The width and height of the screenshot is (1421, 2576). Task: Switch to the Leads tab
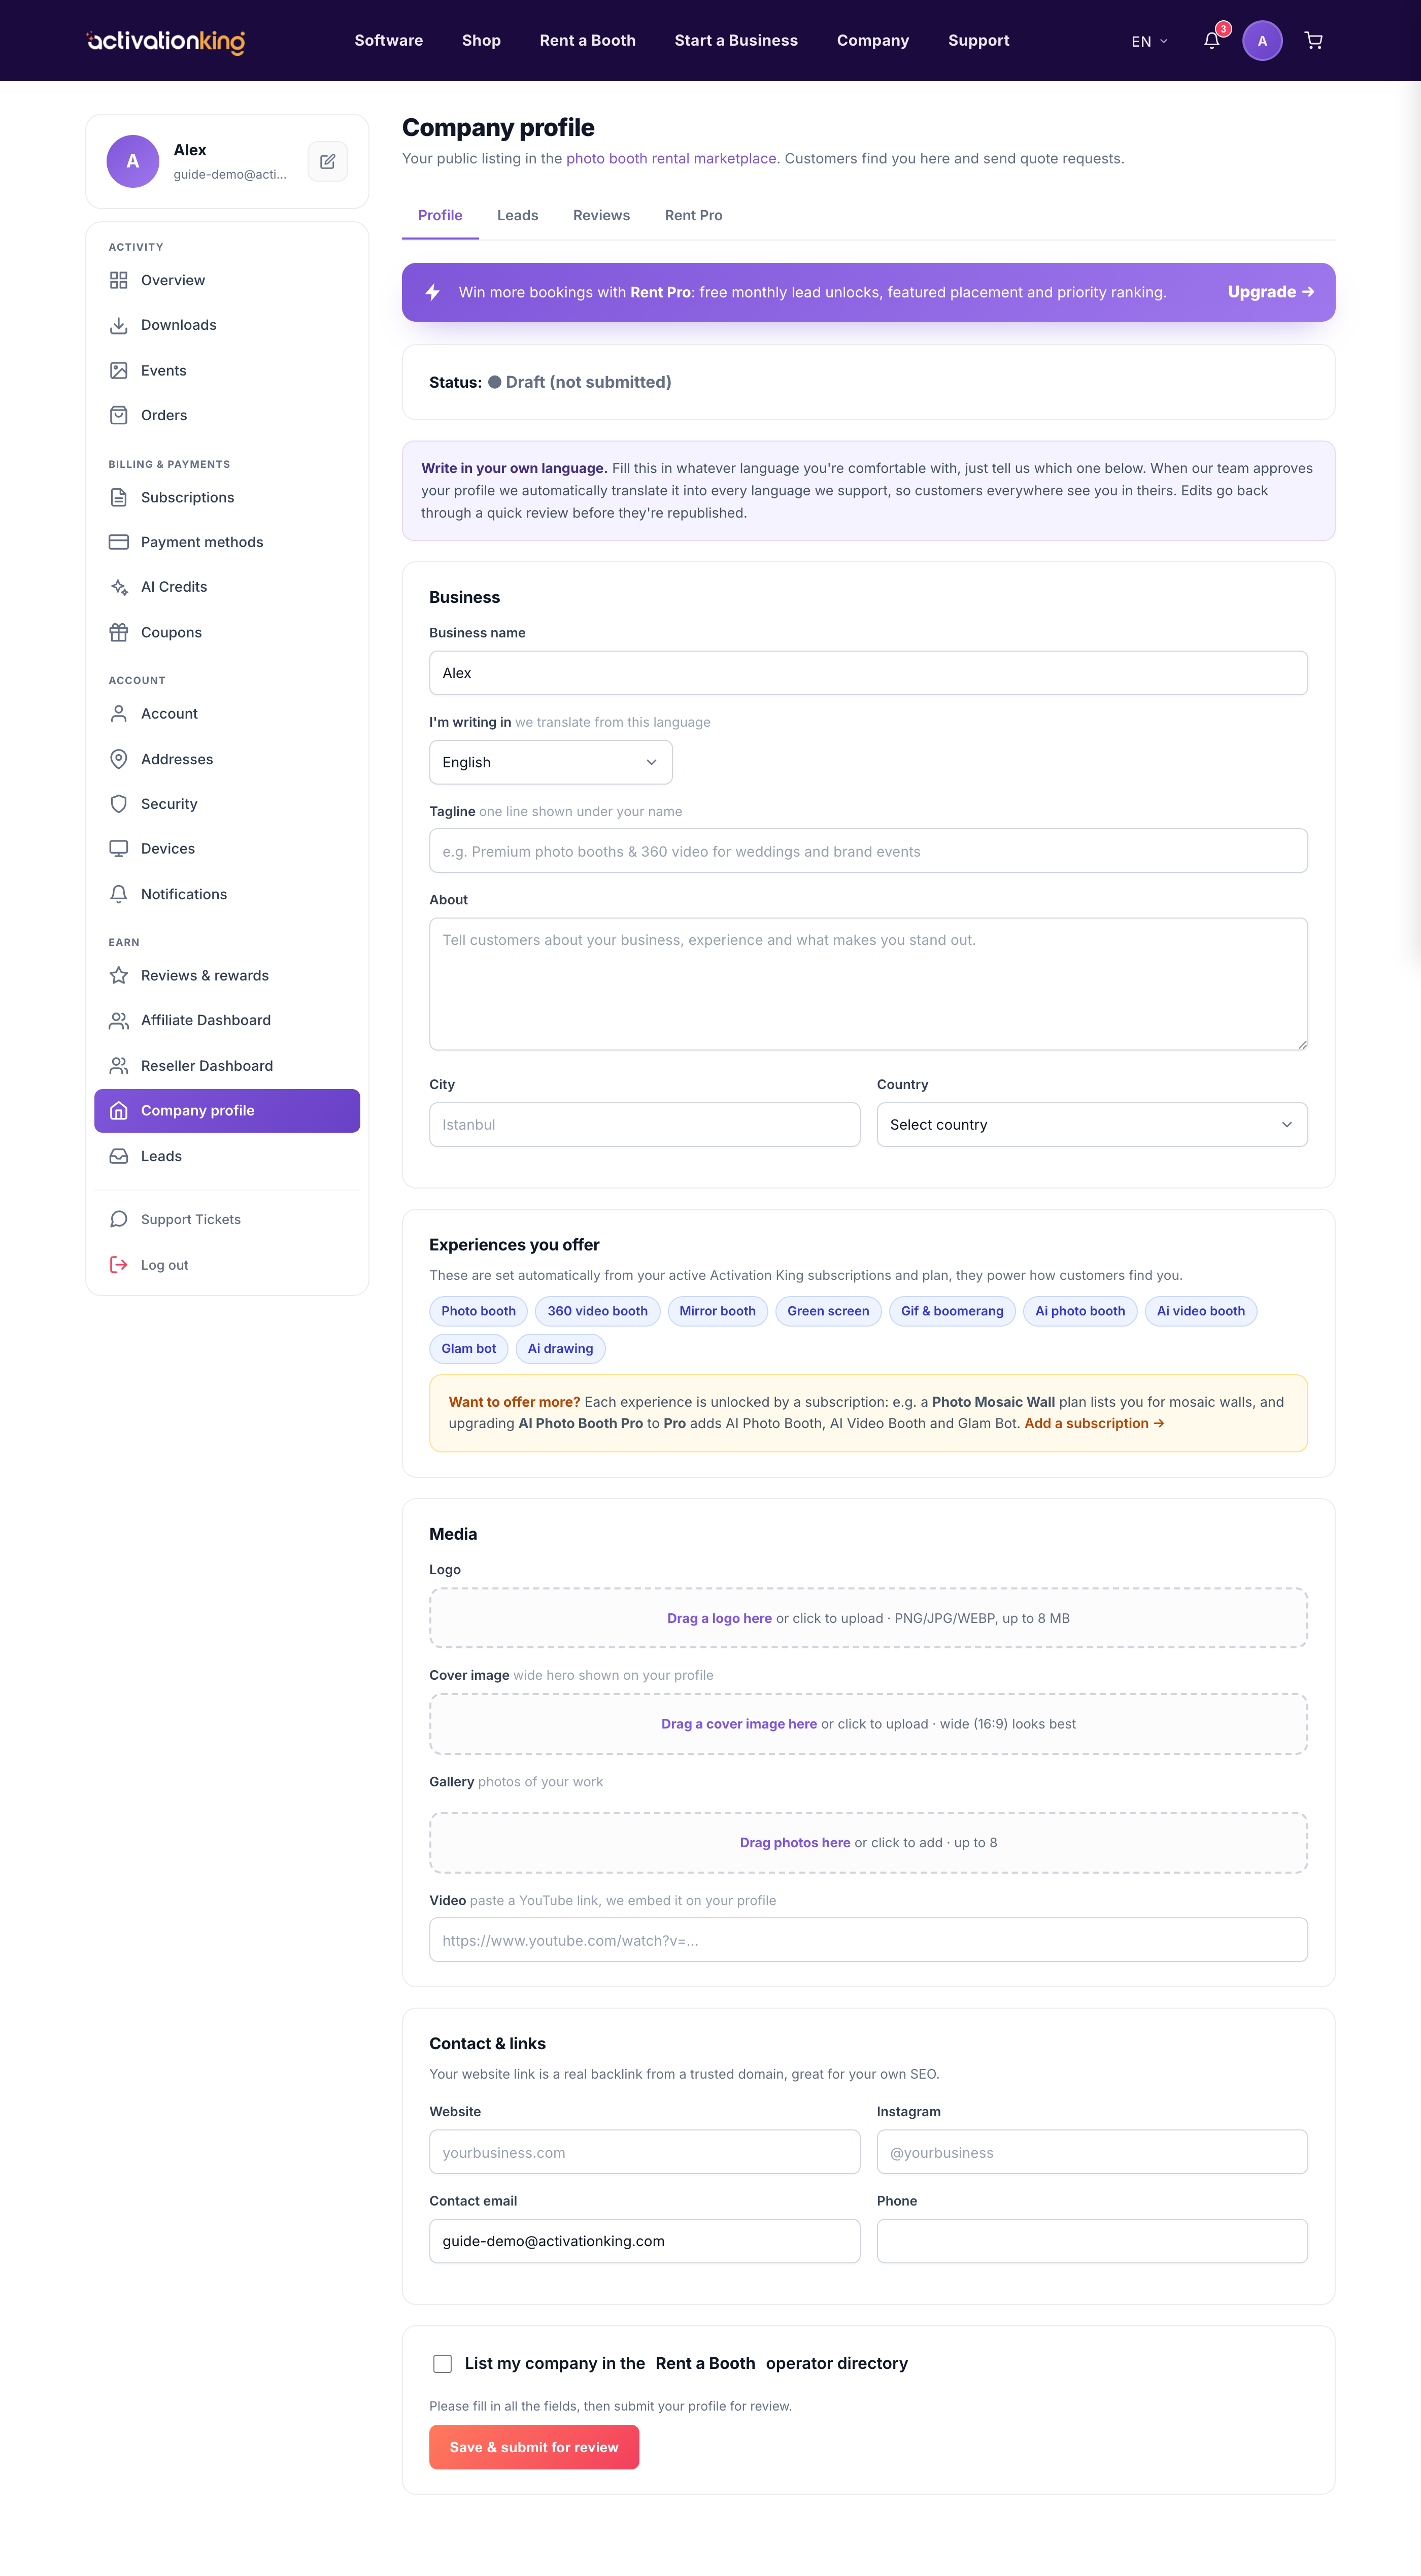pos(517,215)
